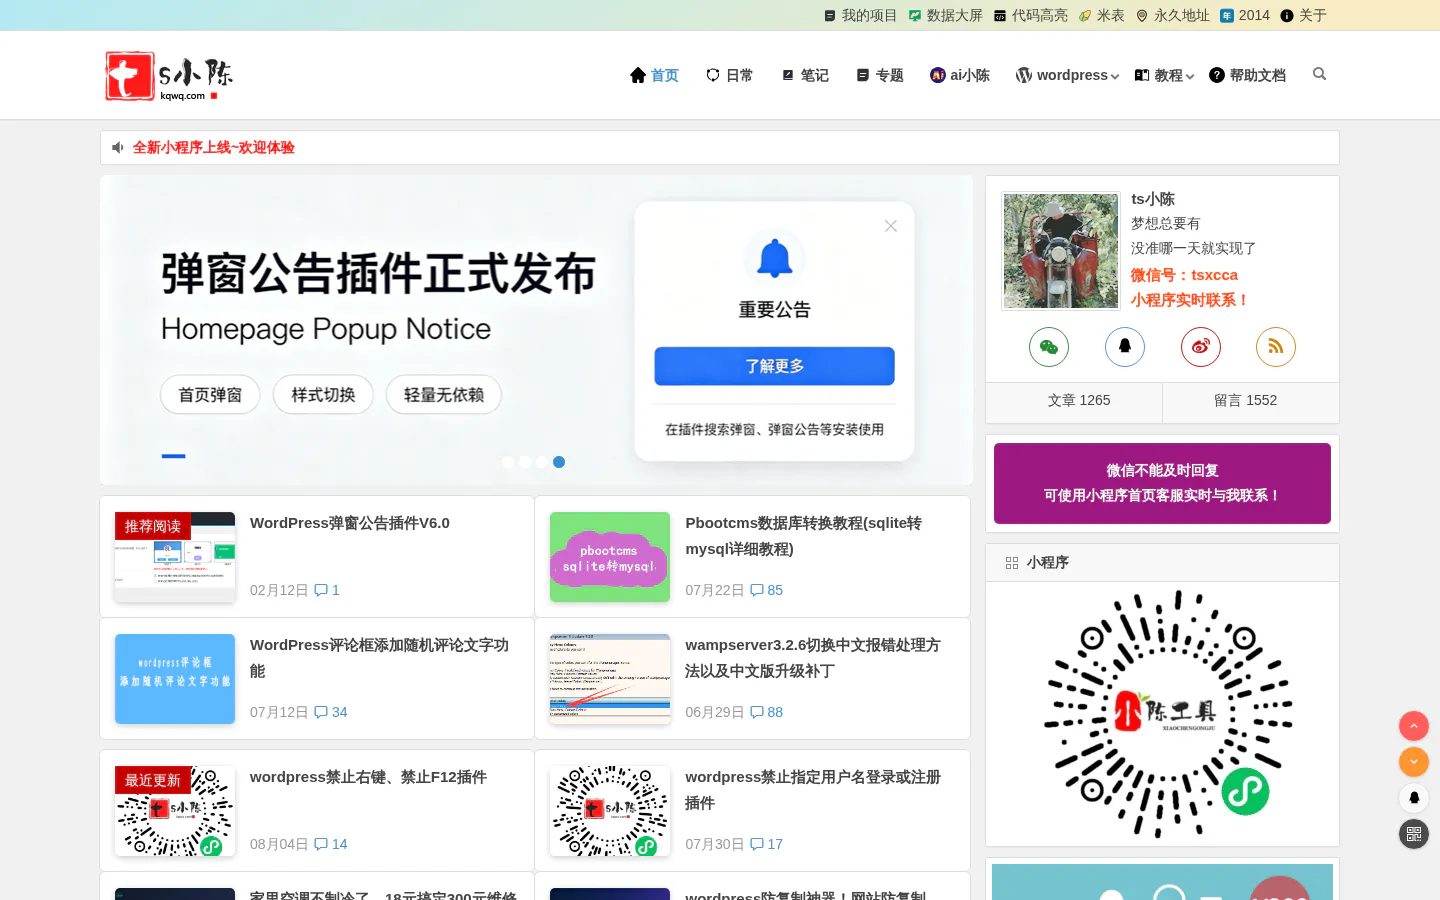Viewport: 1440px width, 900px height.
Task: Open article wordpress禁止右键、禁止F12插件
Action: point(369,777)
